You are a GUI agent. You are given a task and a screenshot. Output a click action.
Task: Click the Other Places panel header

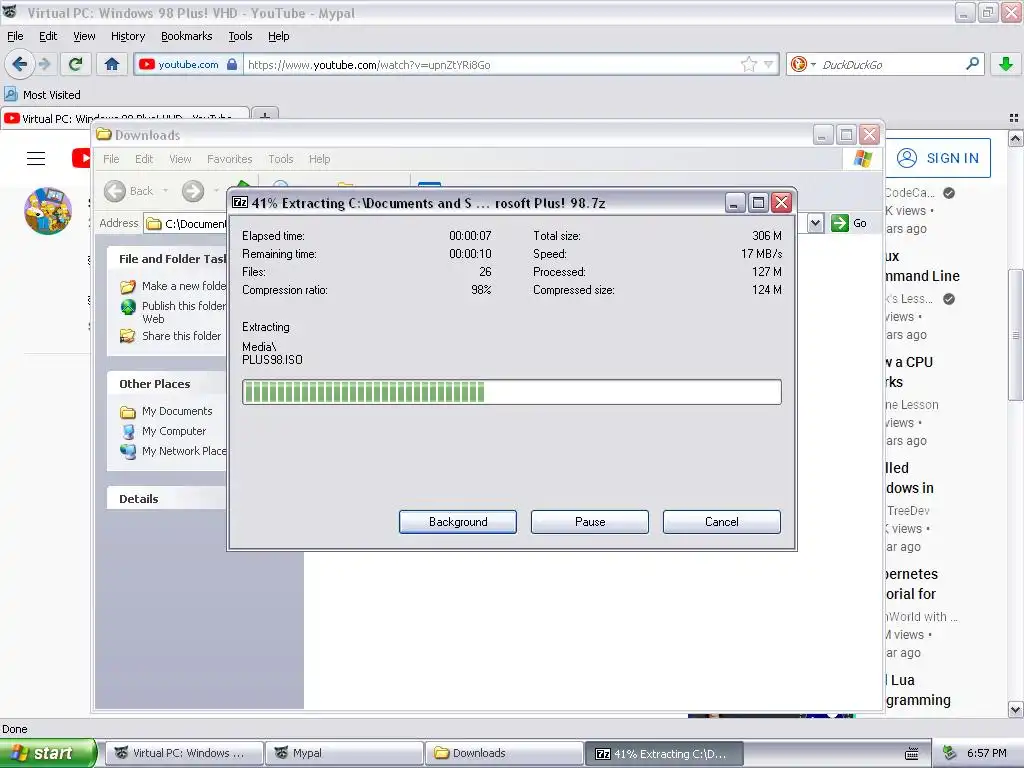coord(167,384)
